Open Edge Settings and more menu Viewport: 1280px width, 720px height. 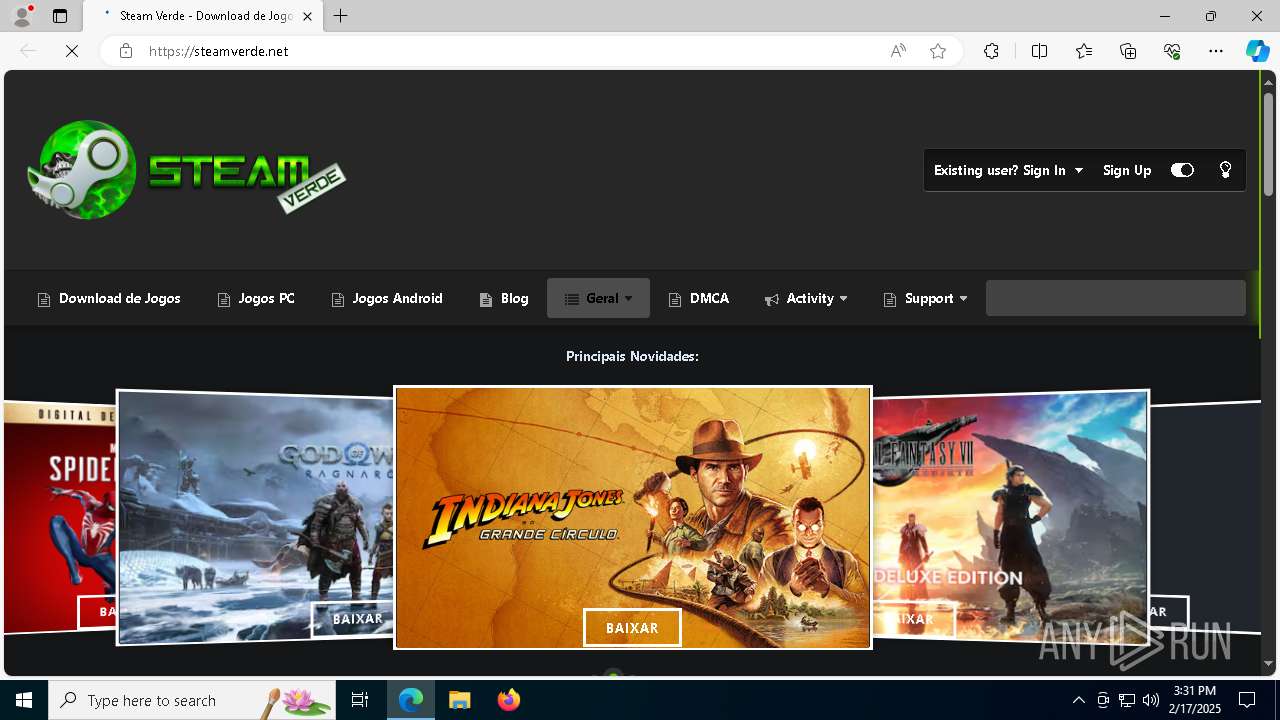tap(1216, 51)
